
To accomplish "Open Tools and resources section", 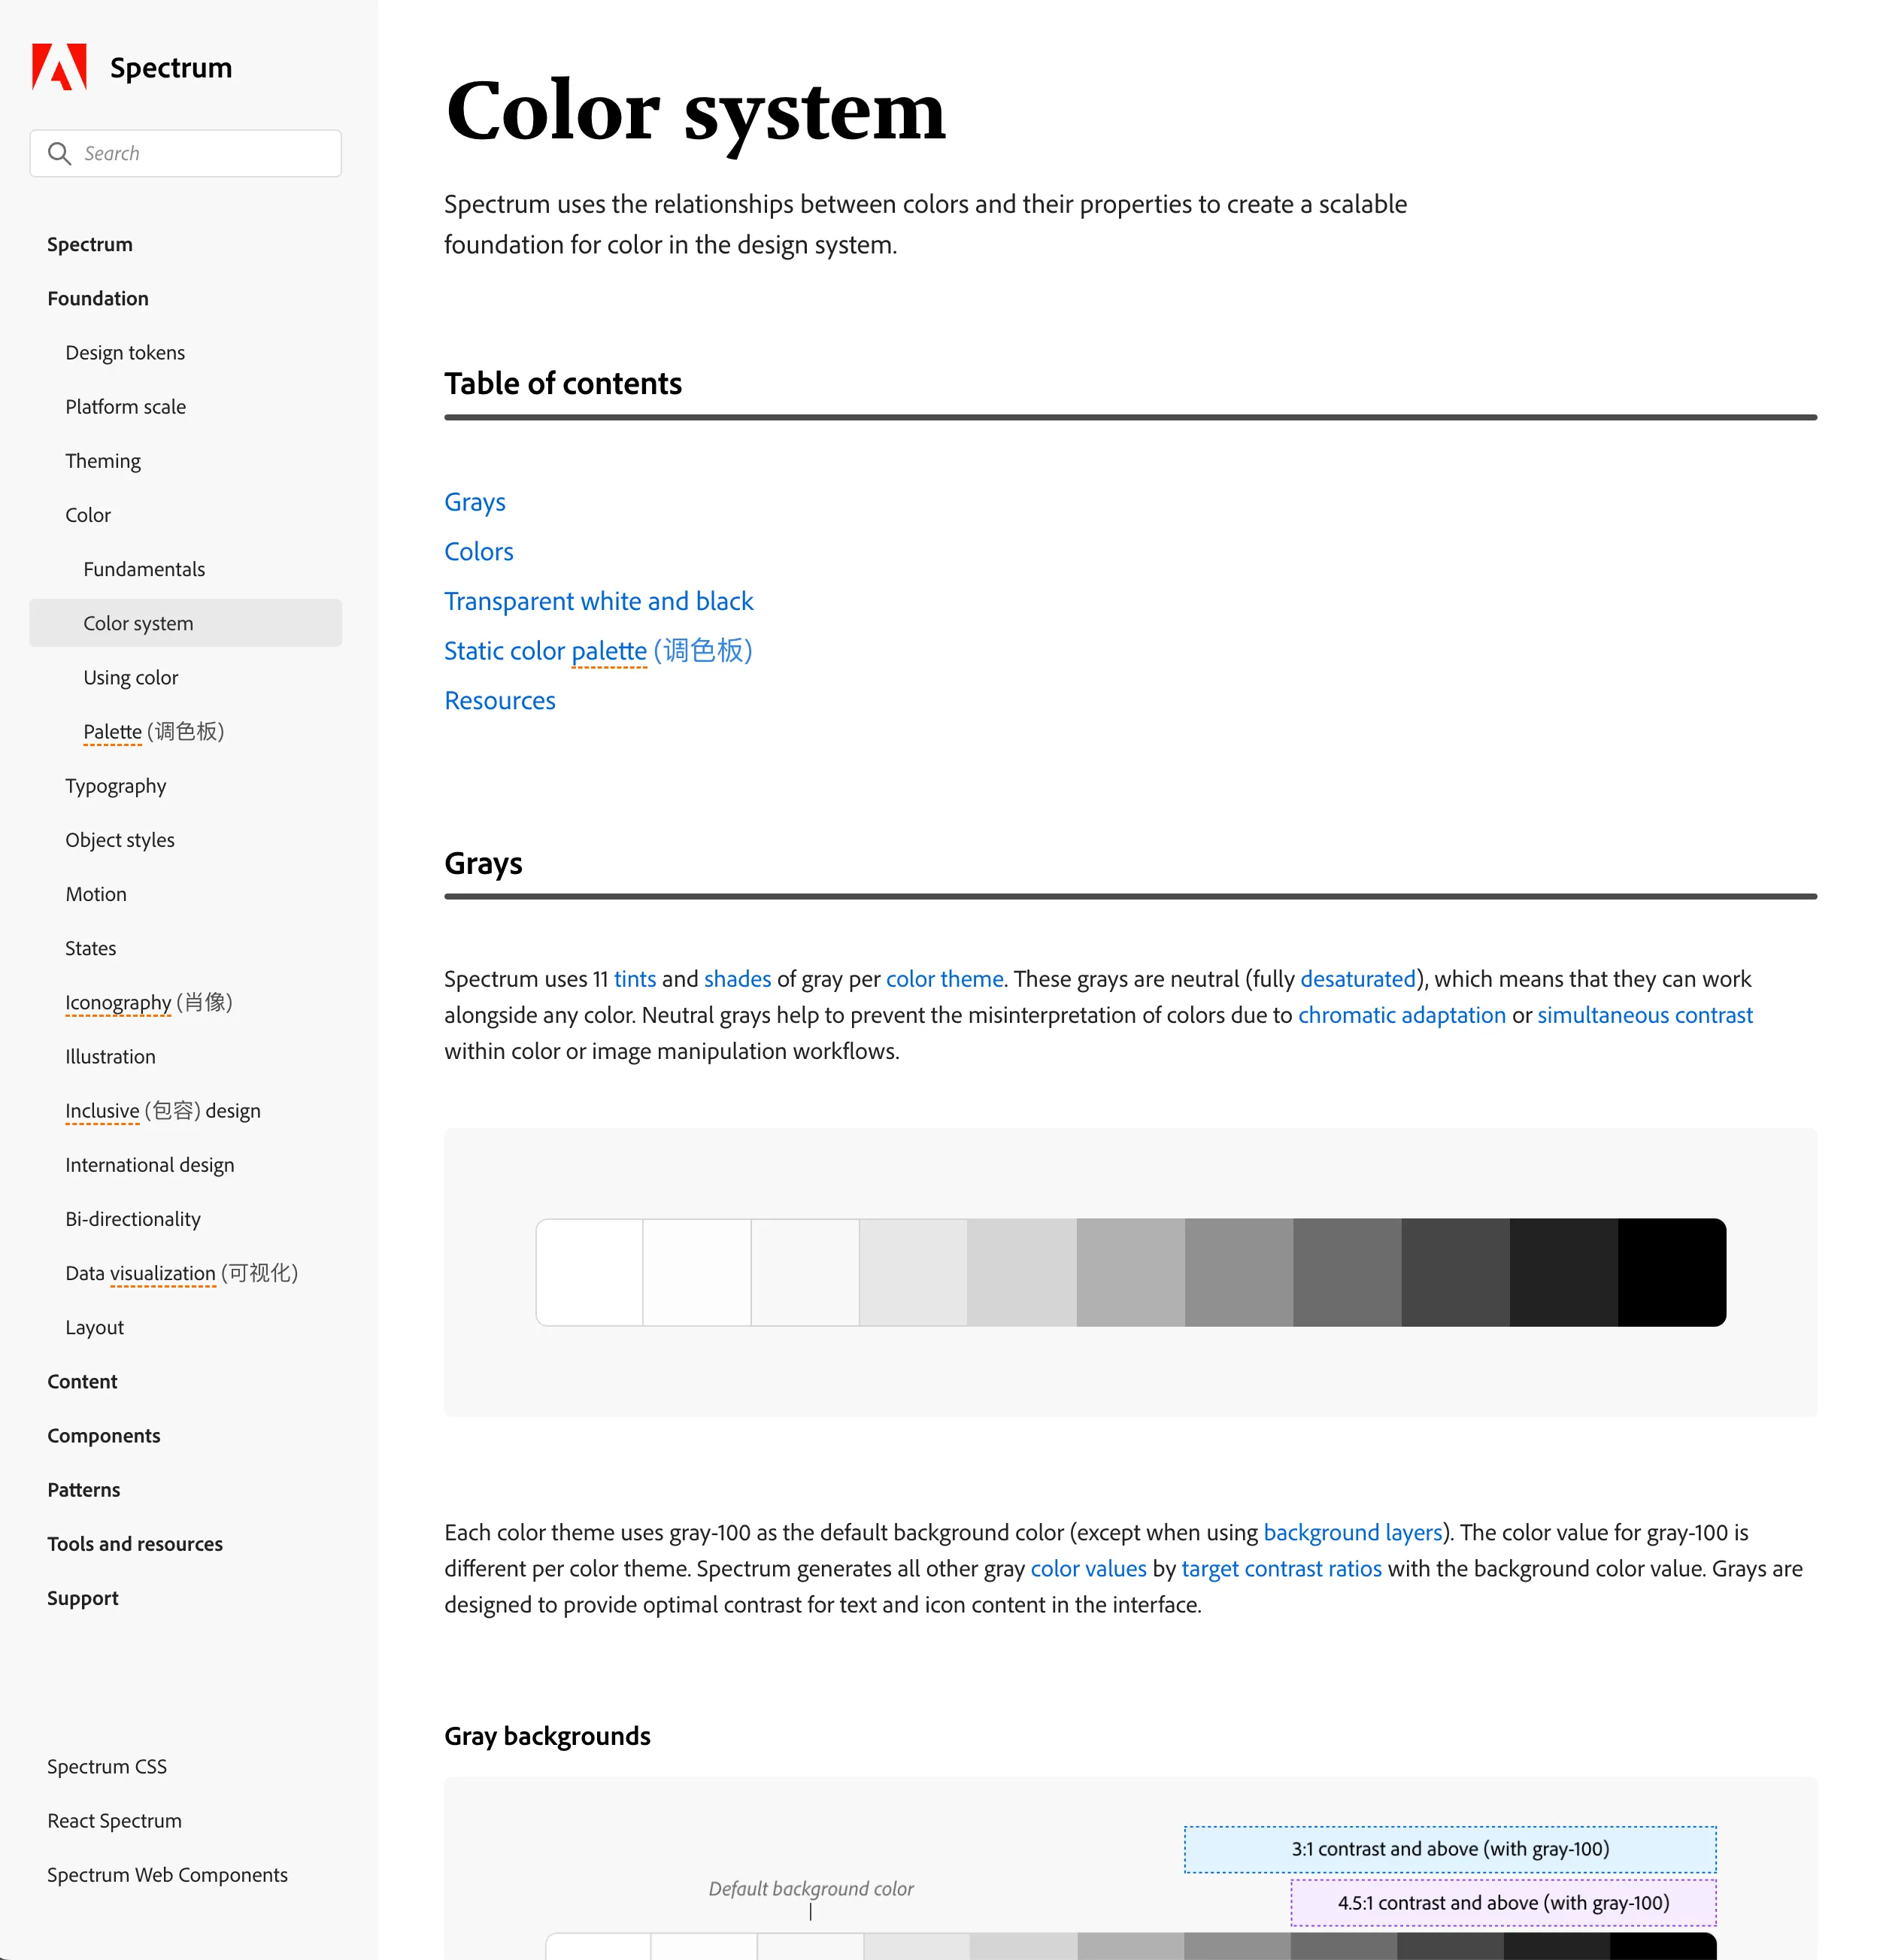I will (134, 1543).
